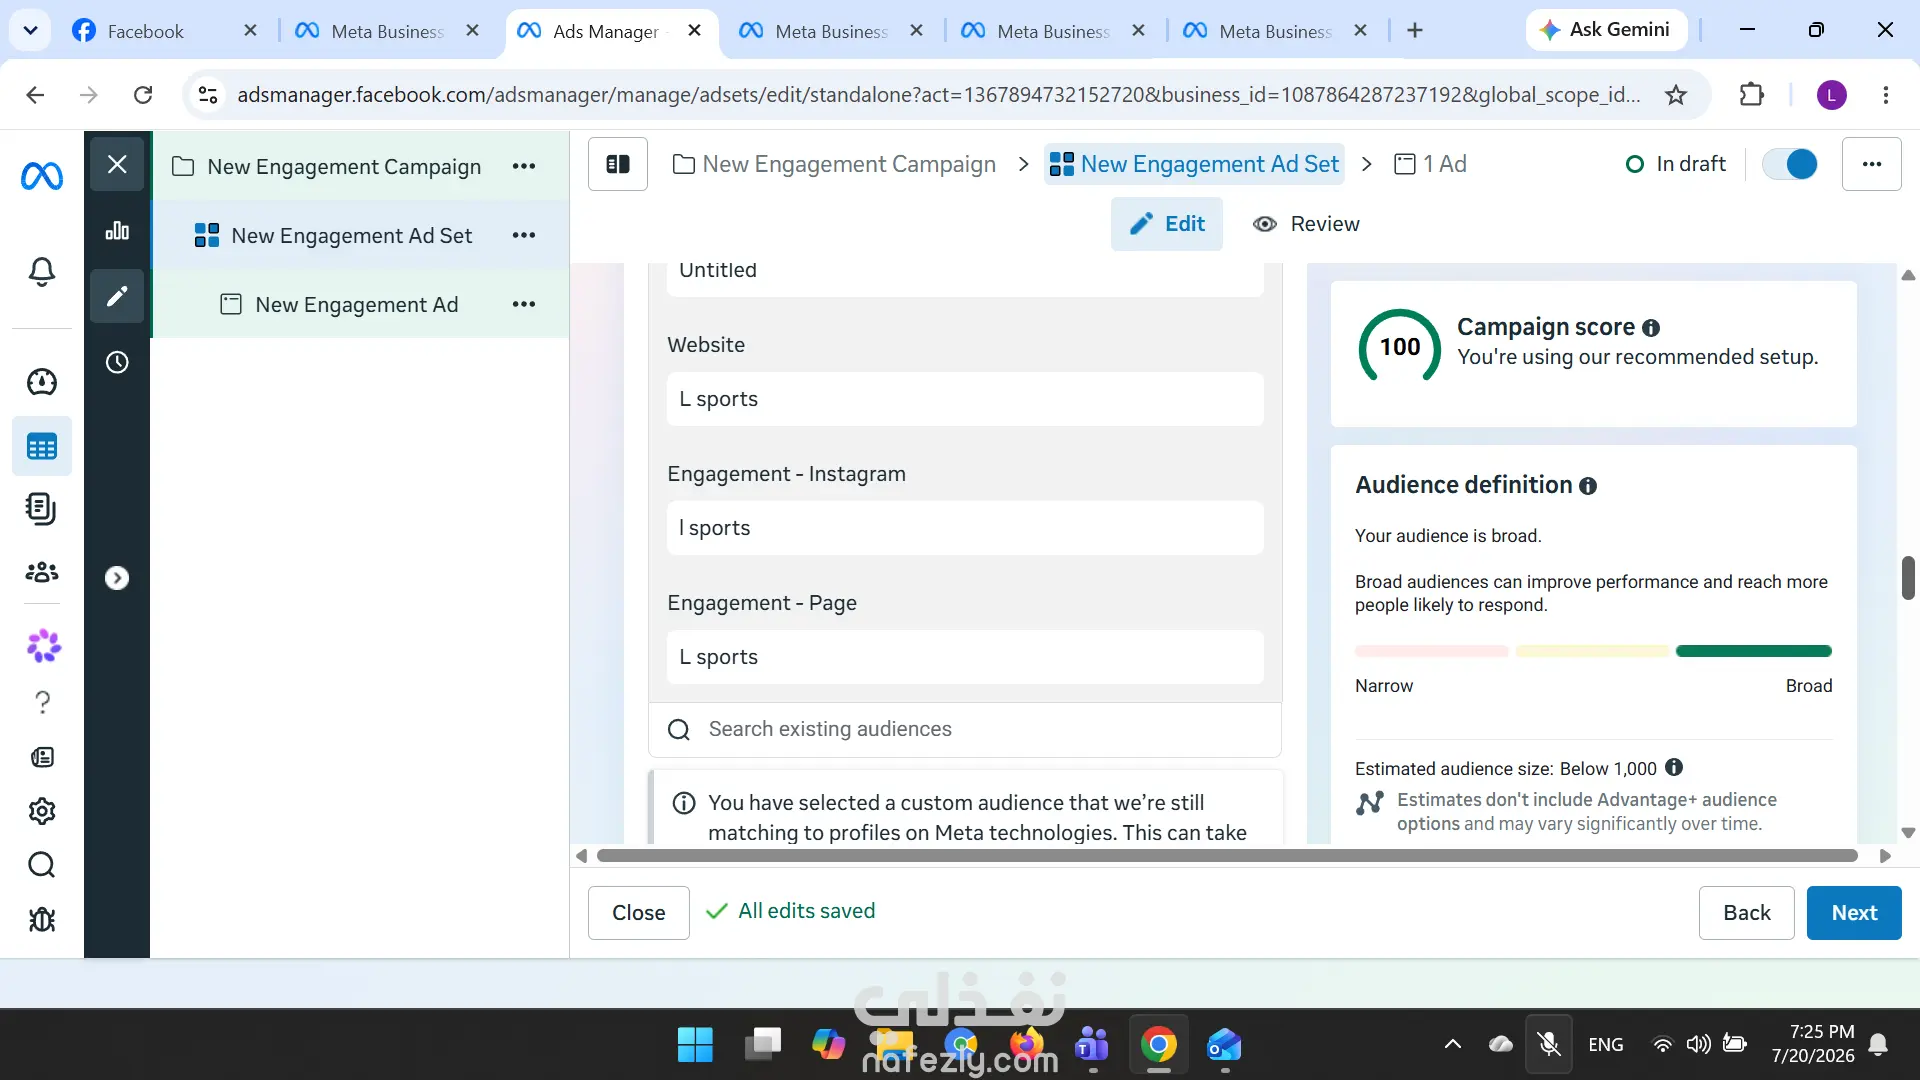
Task: Open Outlook from the taskbar
Action: coord(1224,1045)
